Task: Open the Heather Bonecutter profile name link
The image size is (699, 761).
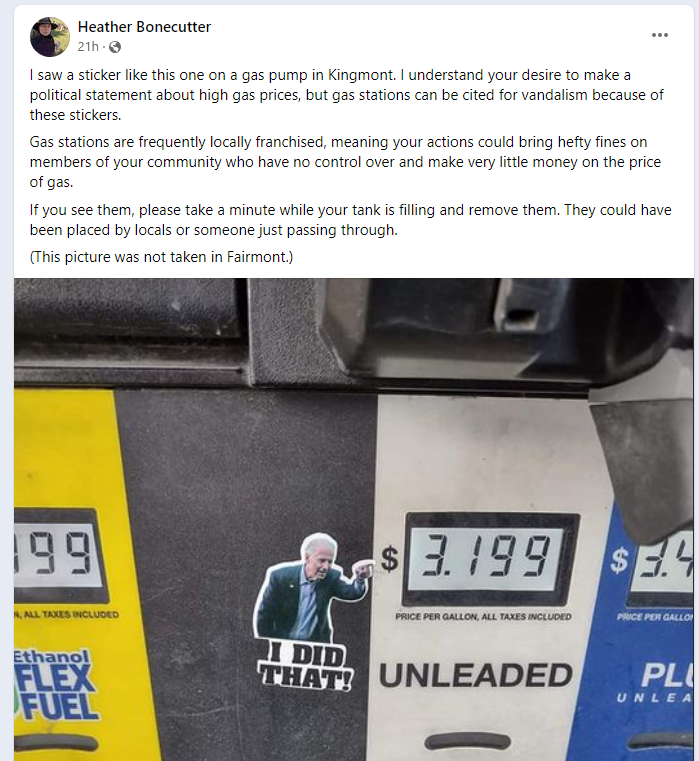Action: (144, 27)
